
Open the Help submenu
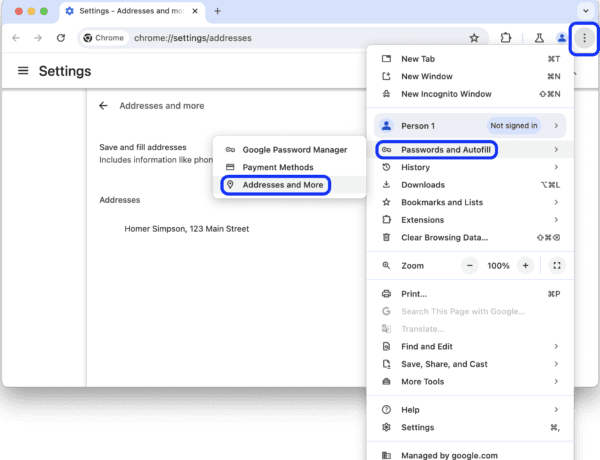click(x=470, y=410)
